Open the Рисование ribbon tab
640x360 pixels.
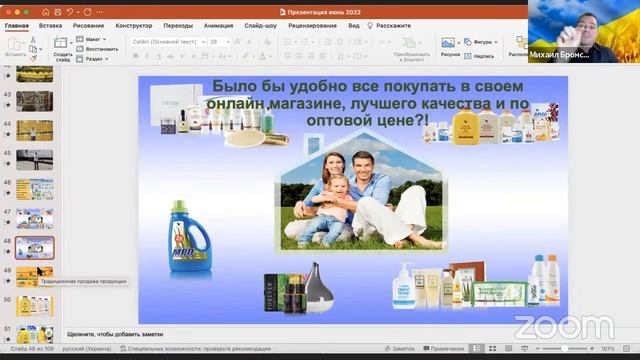point(89,25)
